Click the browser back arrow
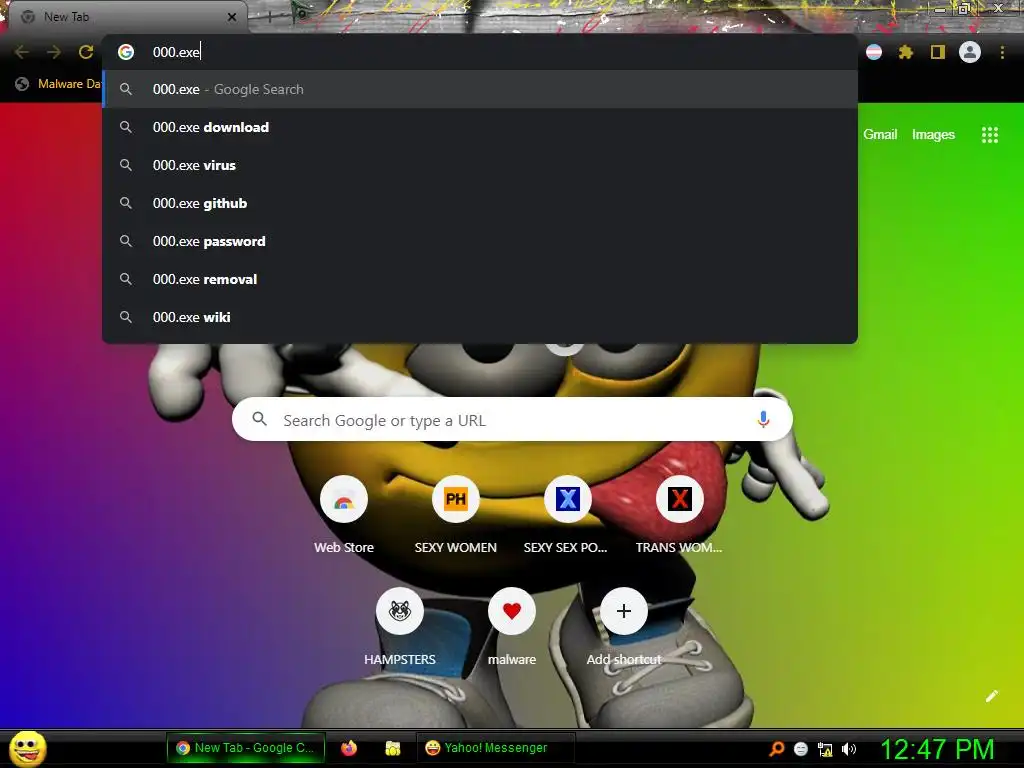Image resolution: width=1024 pixels, height=768 pixels. pos(22,52)
